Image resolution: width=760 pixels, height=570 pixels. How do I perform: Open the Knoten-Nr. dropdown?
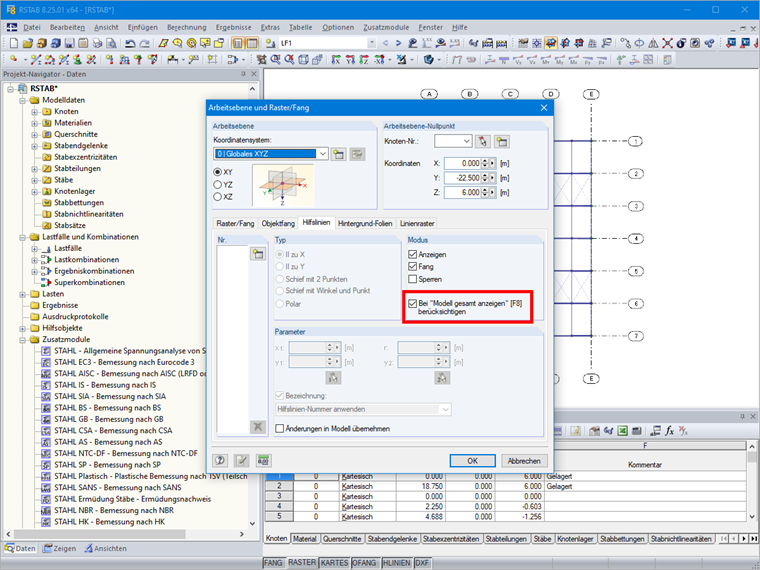[467, 141]
